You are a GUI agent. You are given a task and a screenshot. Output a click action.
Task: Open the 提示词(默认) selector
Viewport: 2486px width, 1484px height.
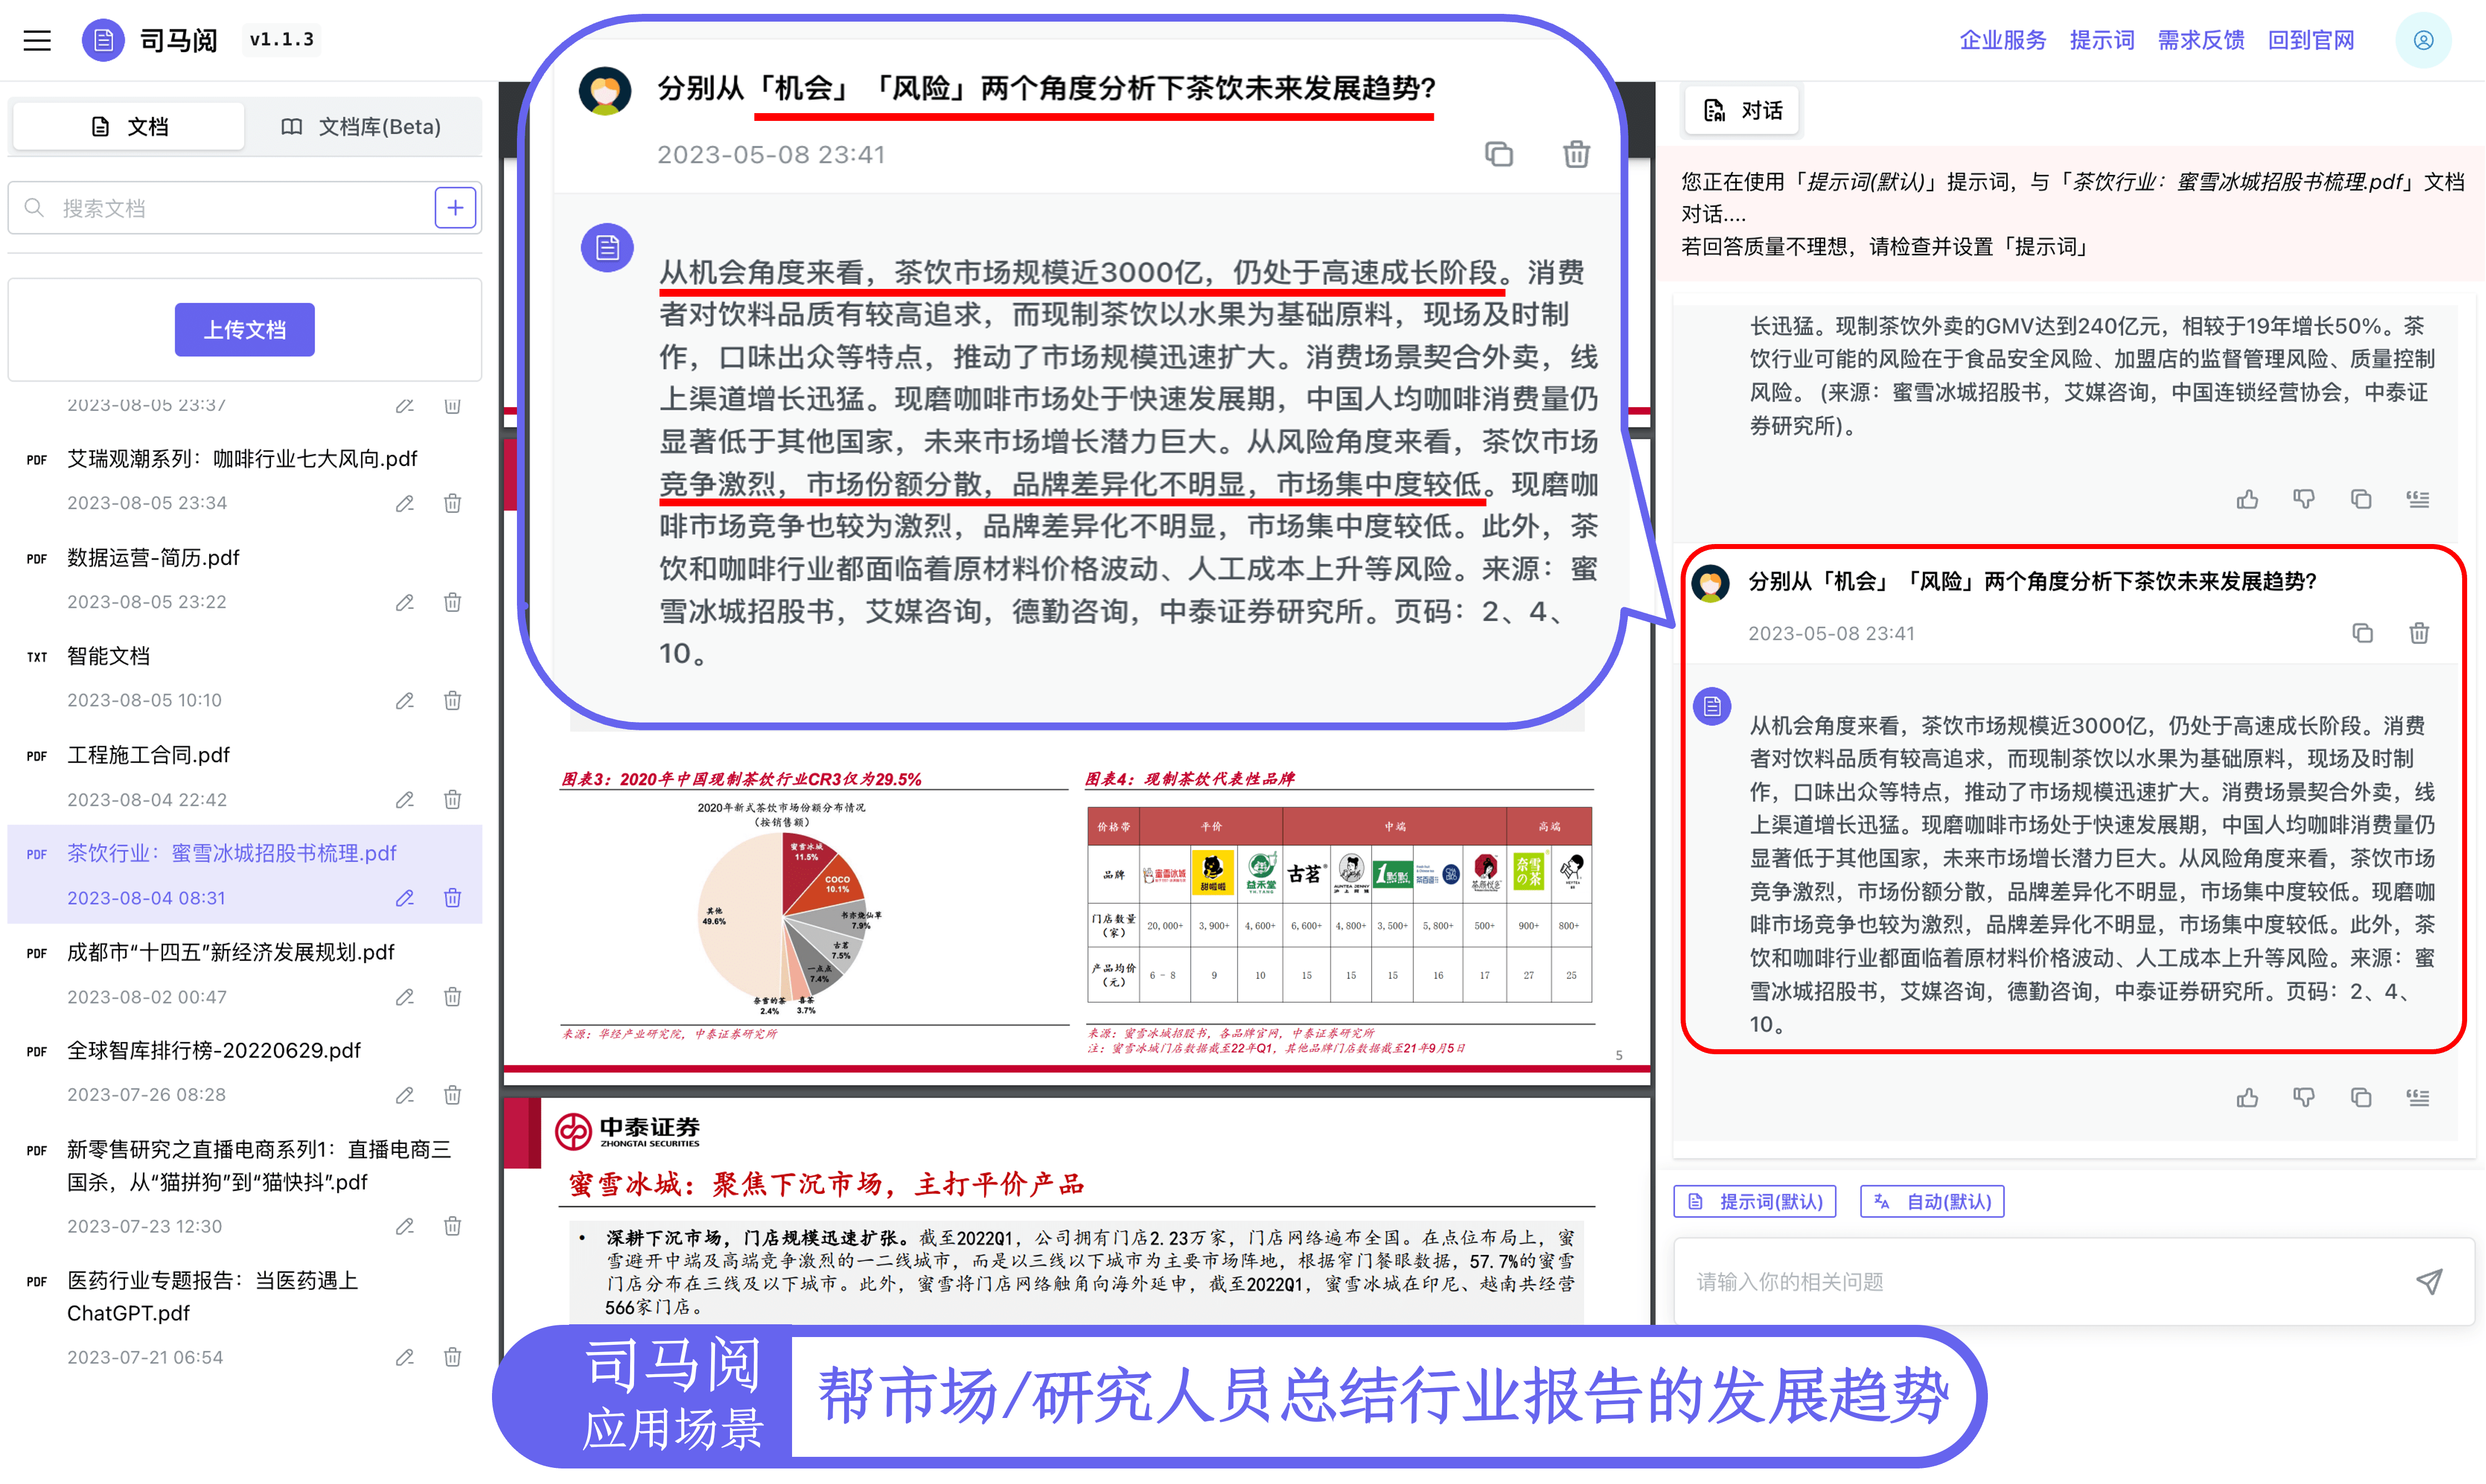click(x=1755, y=1201)
